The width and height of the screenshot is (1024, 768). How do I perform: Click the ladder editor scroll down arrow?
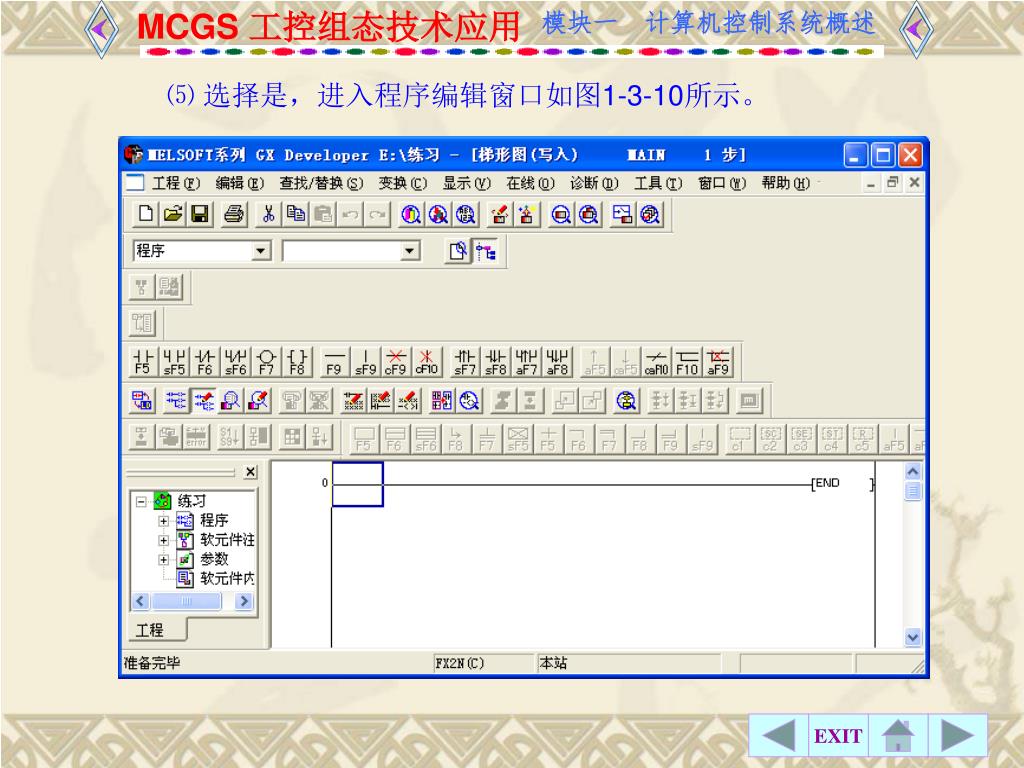pos(913,637)
